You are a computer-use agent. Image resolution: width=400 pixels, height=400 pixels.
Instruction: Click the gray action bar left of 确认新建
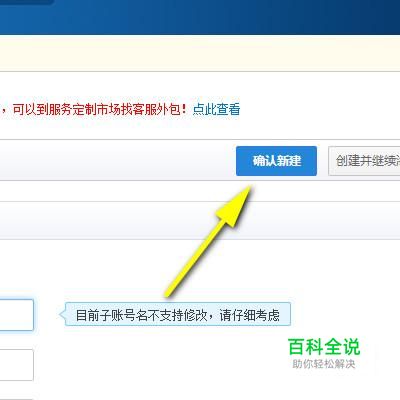pyautogui.click(x=117, y=161)
